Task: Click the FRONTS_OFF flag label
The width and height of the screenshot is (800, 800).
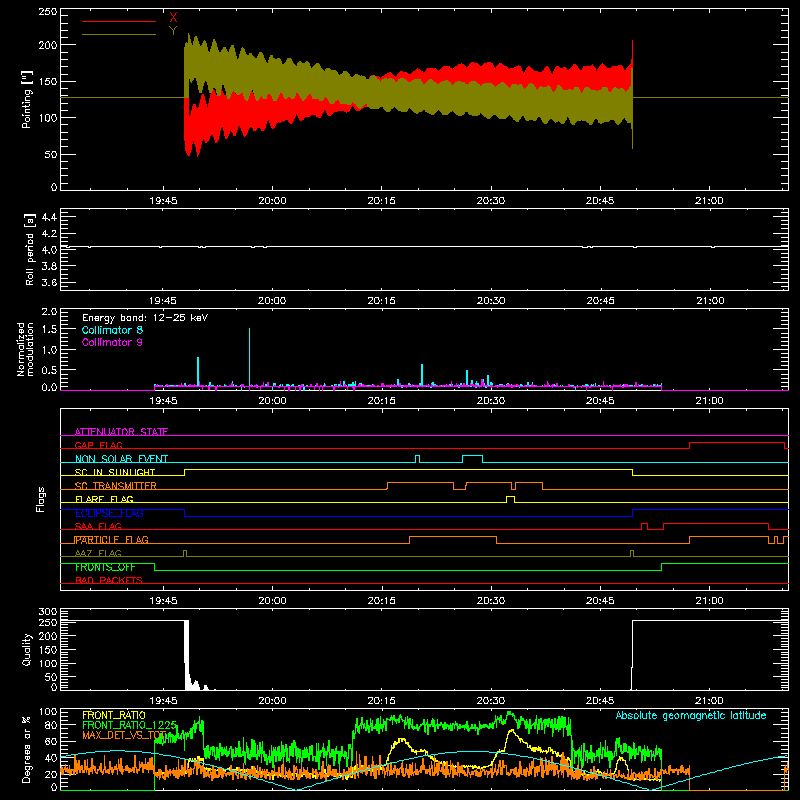Action: click(105, 567)
